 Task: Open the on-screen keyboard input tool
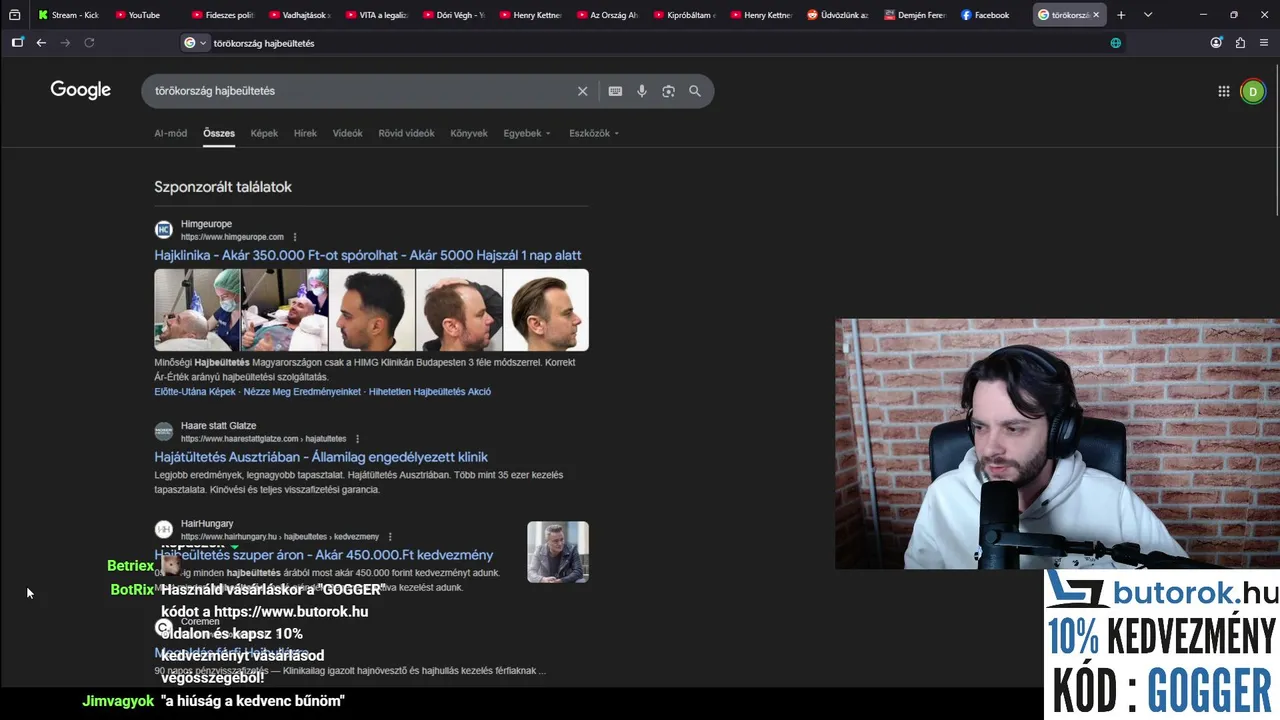[x=615, y=91]
